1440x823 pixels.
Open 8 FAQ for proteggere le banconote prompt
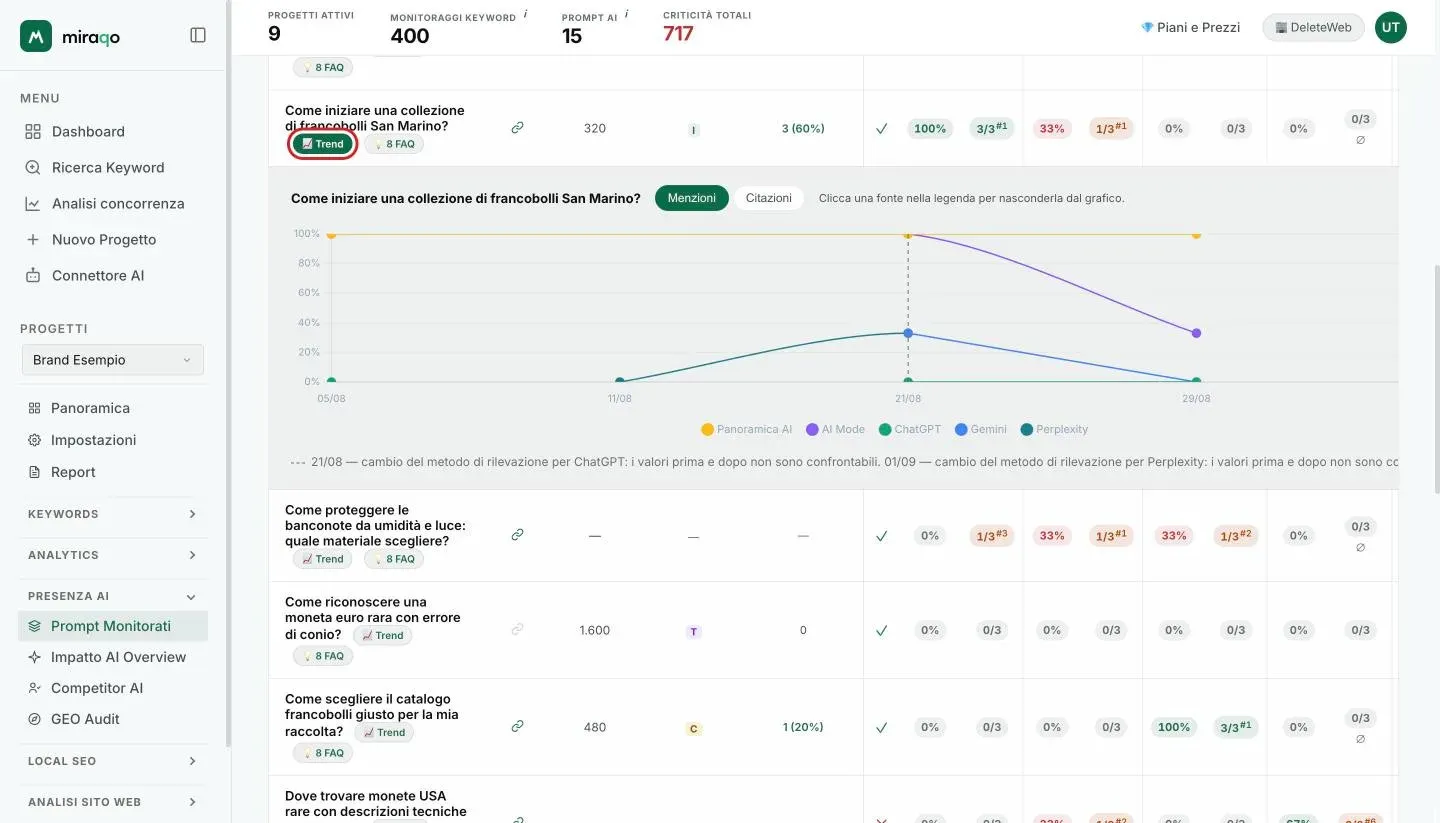393,559
